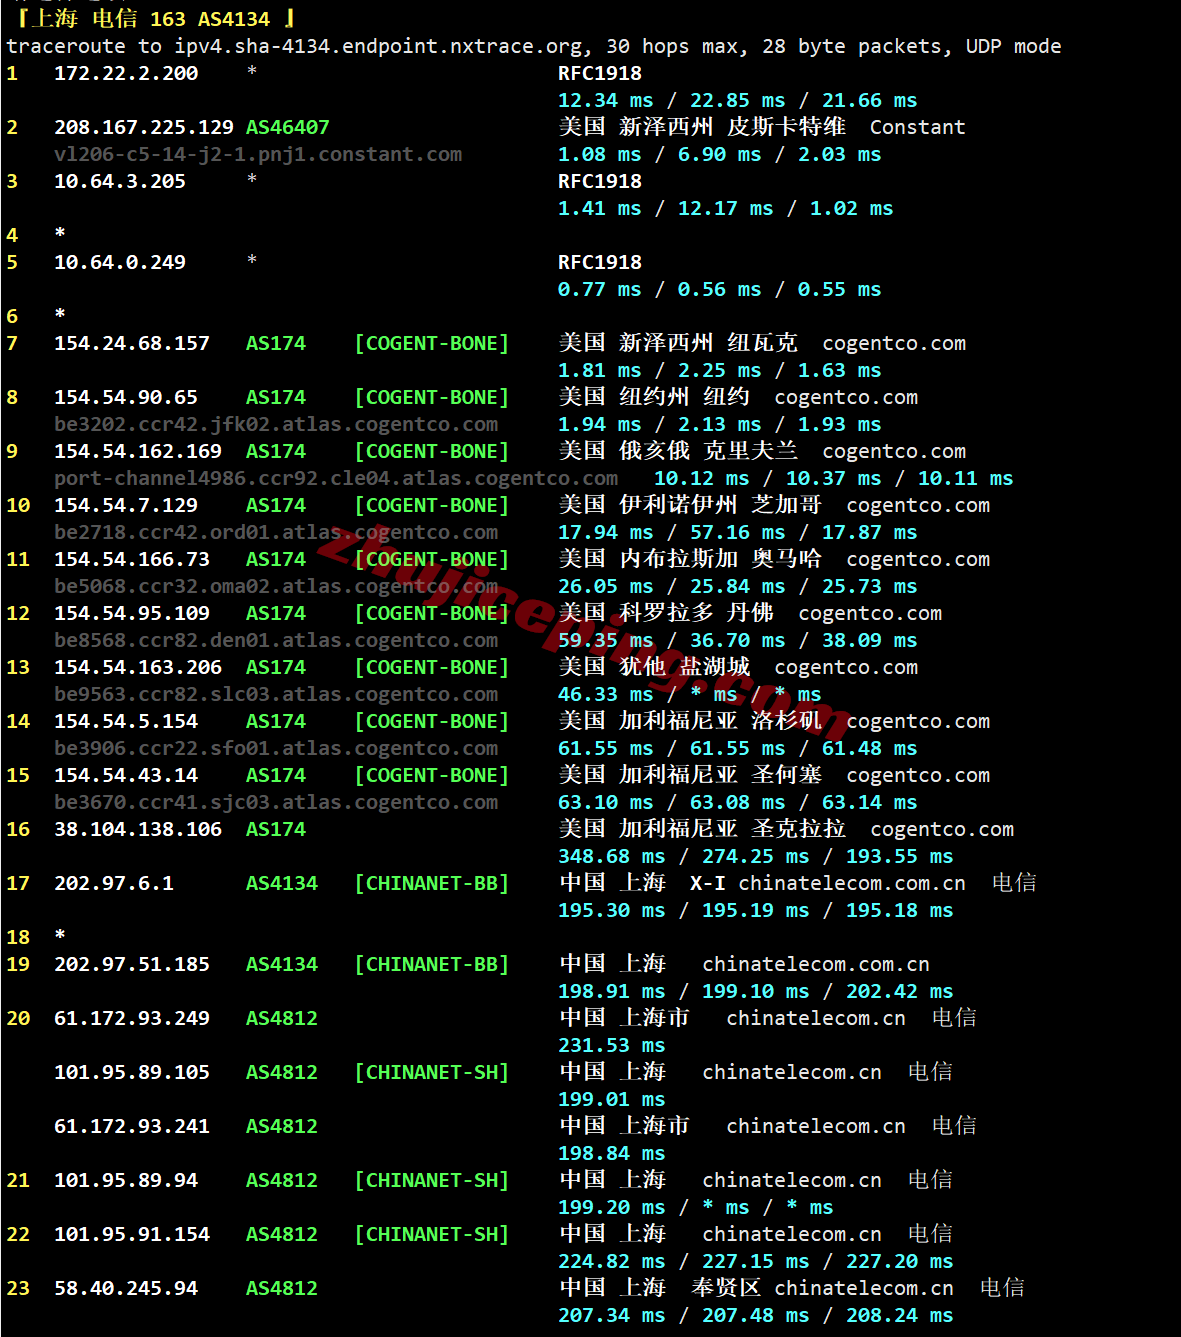
Task: Click hostname be3202.ccr42.jfk02.atlas.cogentco.com
Action: (x=276, y=424)
